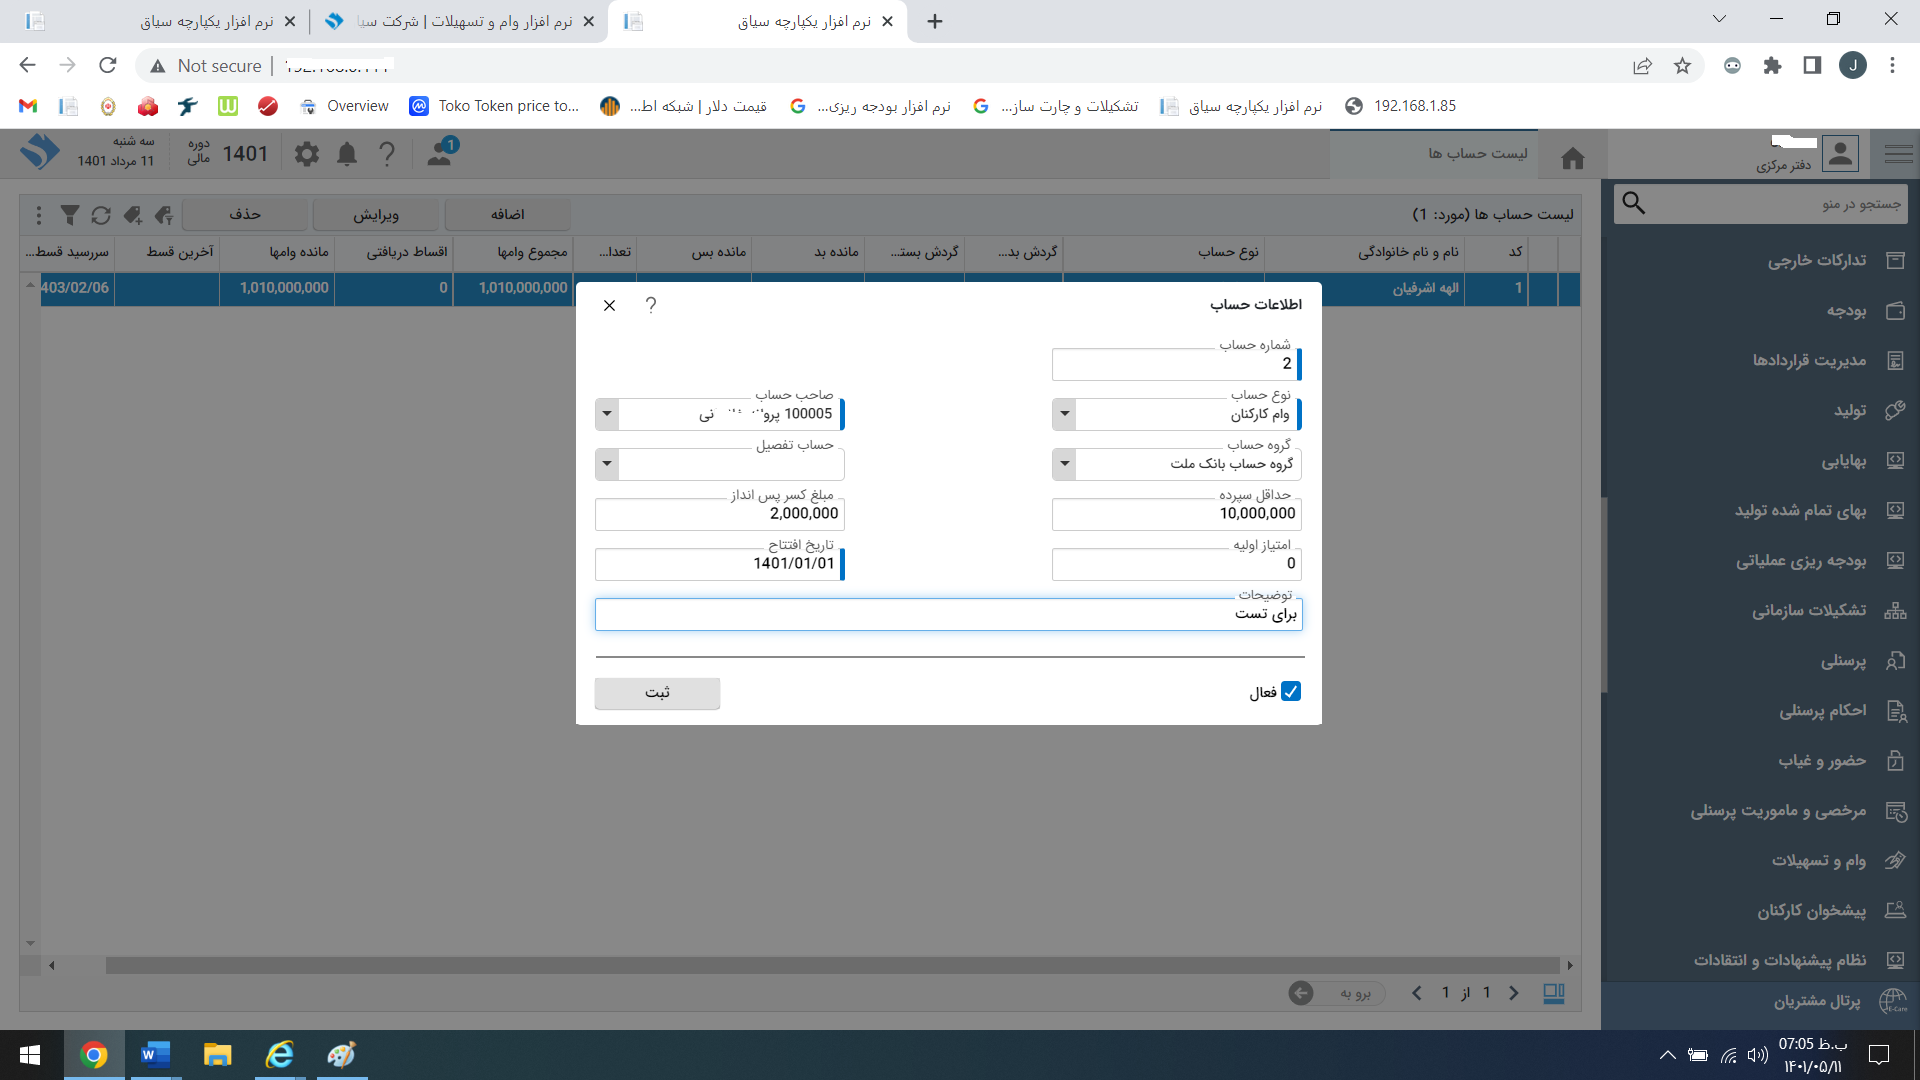This screenshot has height=1080, width=1920.
Task: Expand the حساب تفصیل dropdown arrow
Action: tap(607, 464)
